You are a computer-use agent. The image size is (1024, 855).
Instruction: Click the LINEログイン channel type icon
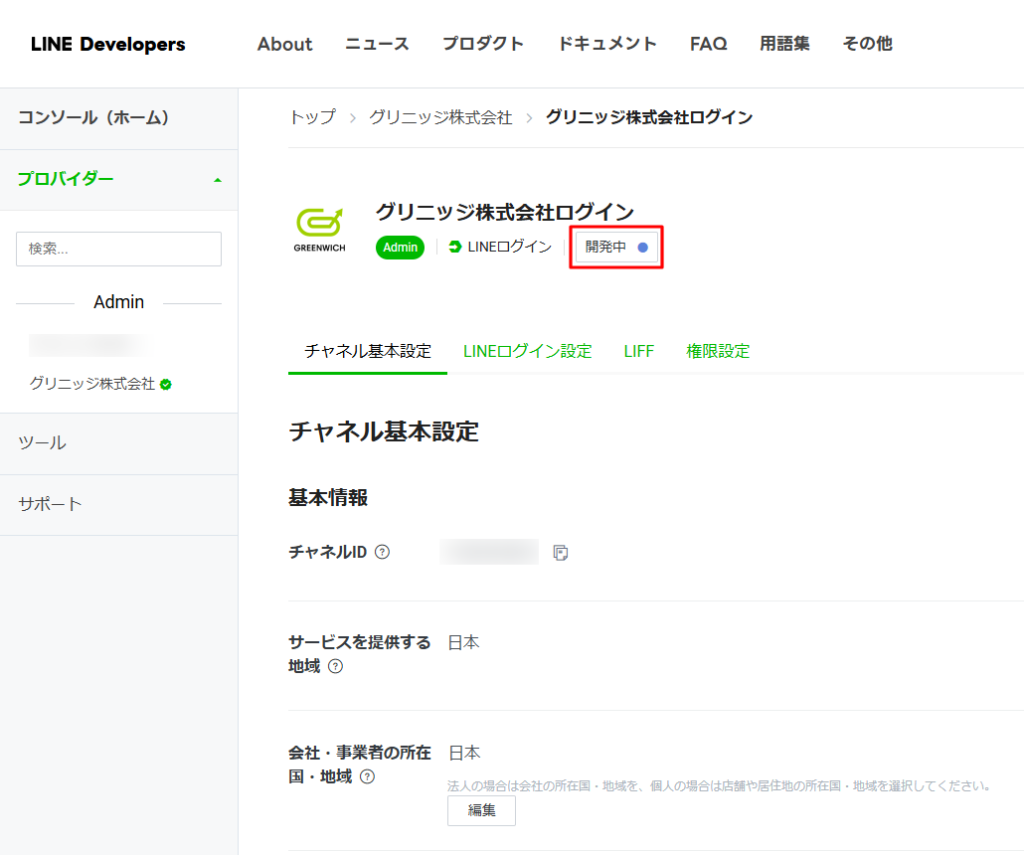455,247
